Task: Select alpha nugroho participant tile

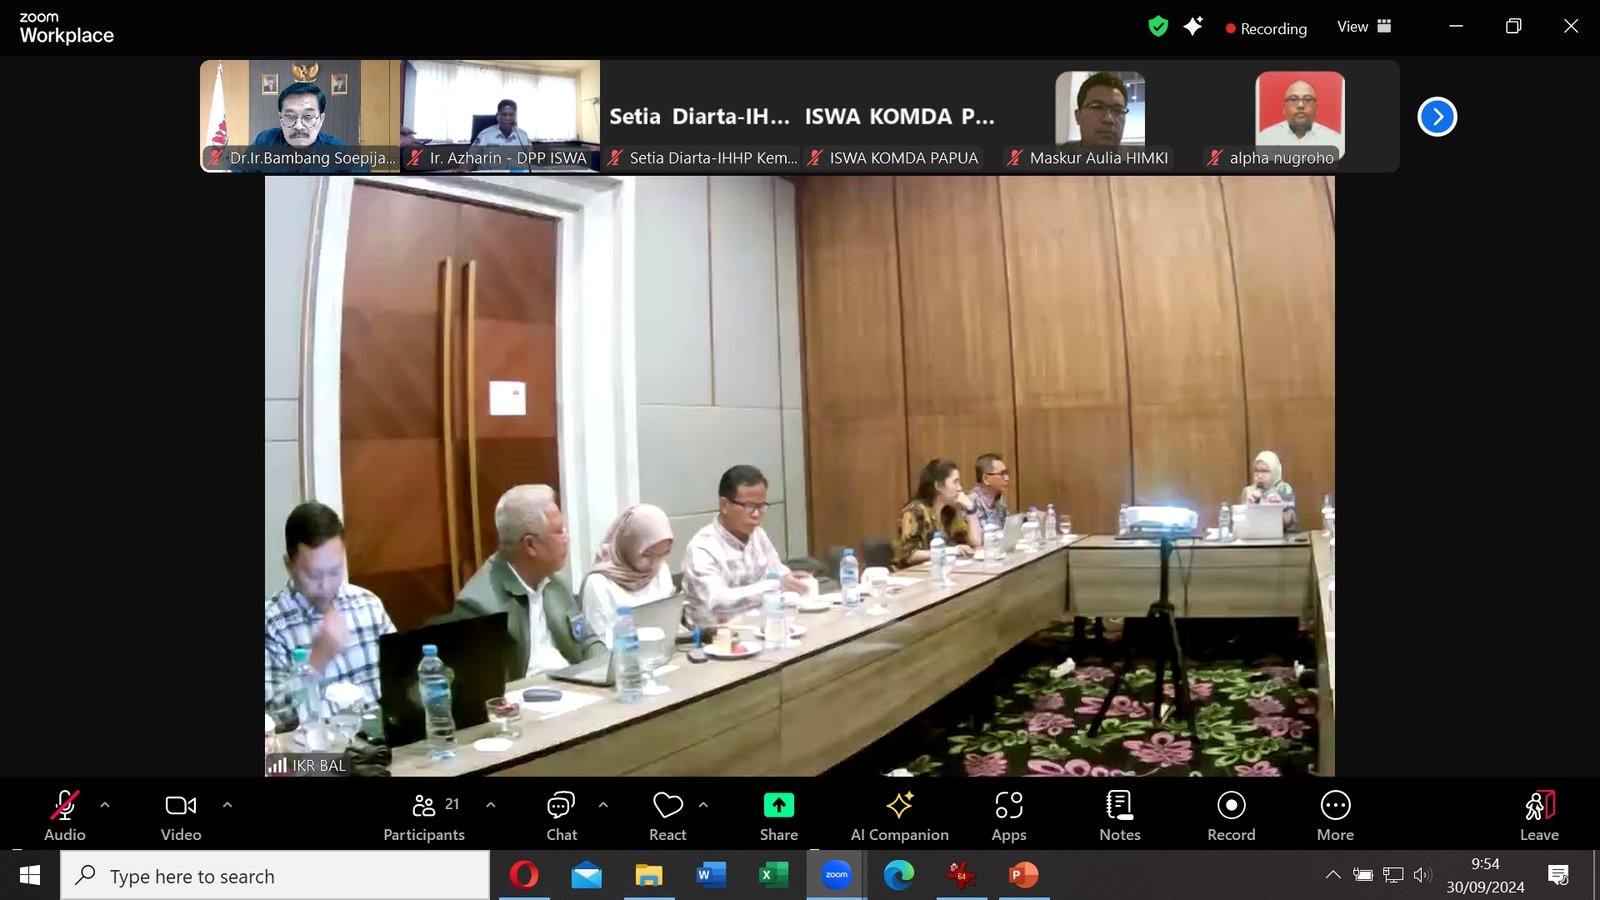Action: tap(1300, 116)
